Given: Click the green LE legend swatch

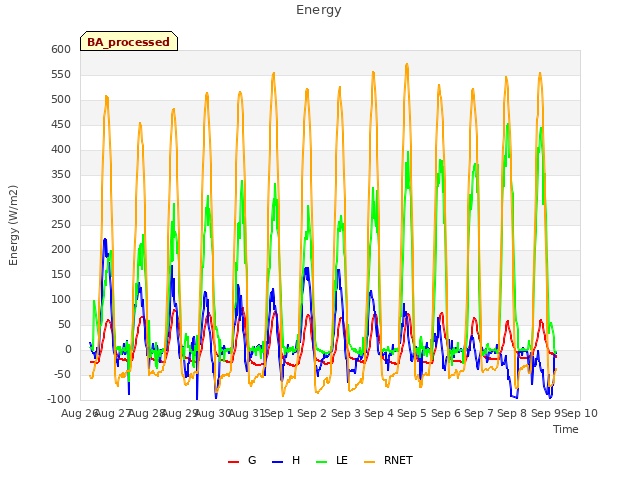Looking at the screenshot, I should [x=322, y=461].
